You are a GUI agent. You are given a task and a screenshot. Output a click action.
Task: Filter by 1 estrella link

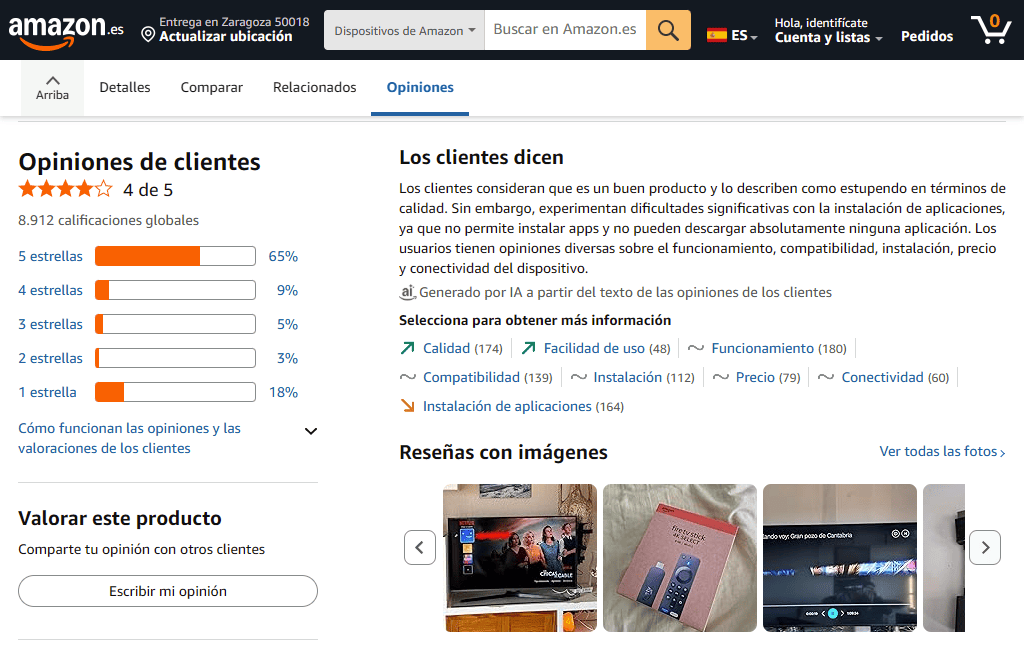tap(47, 392)
